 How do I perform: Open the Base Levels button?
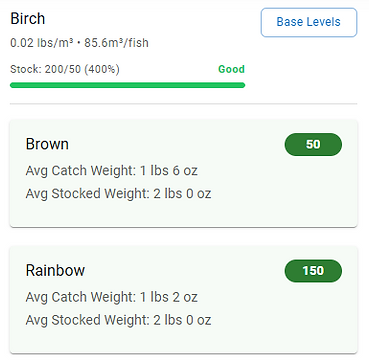pos(309,22)
